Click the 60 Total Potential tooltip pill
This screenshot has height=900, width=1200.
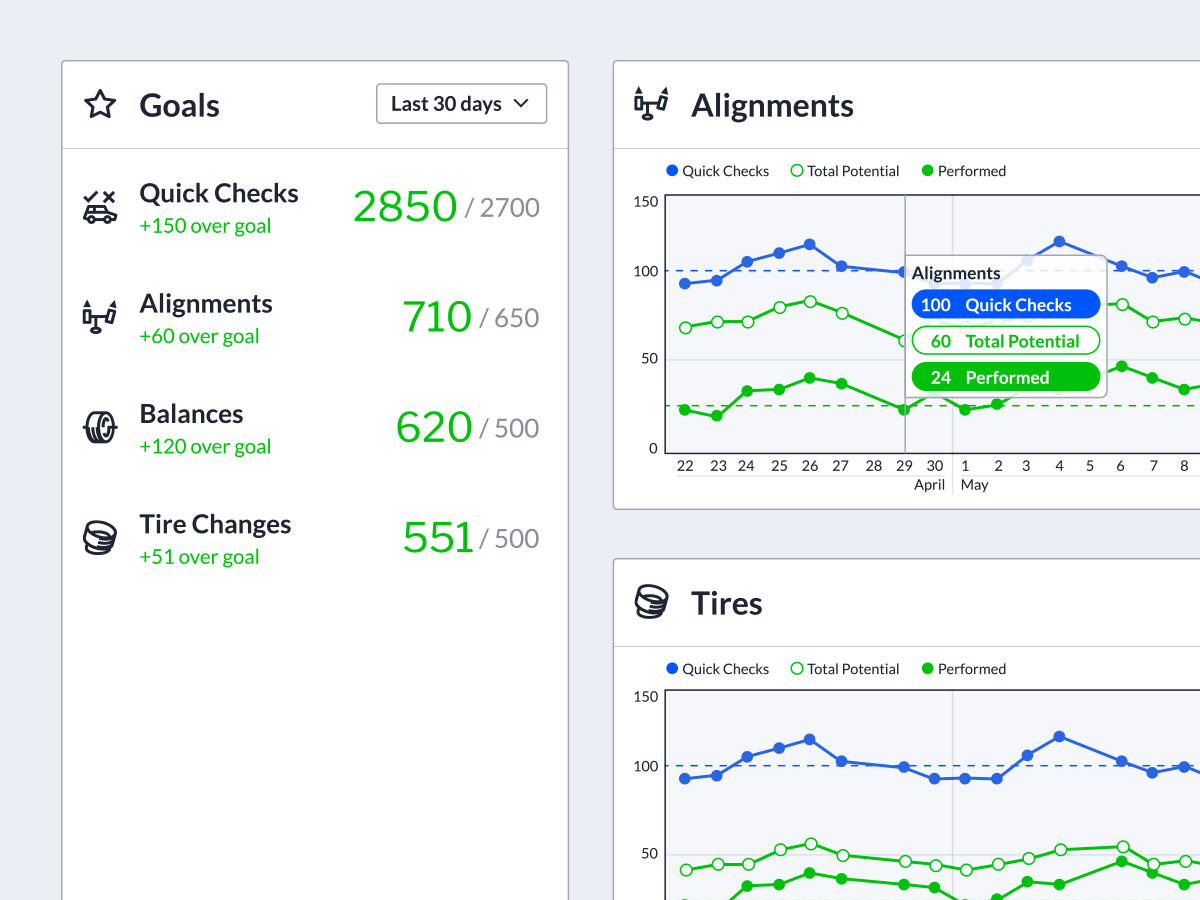click(1006, 341)
